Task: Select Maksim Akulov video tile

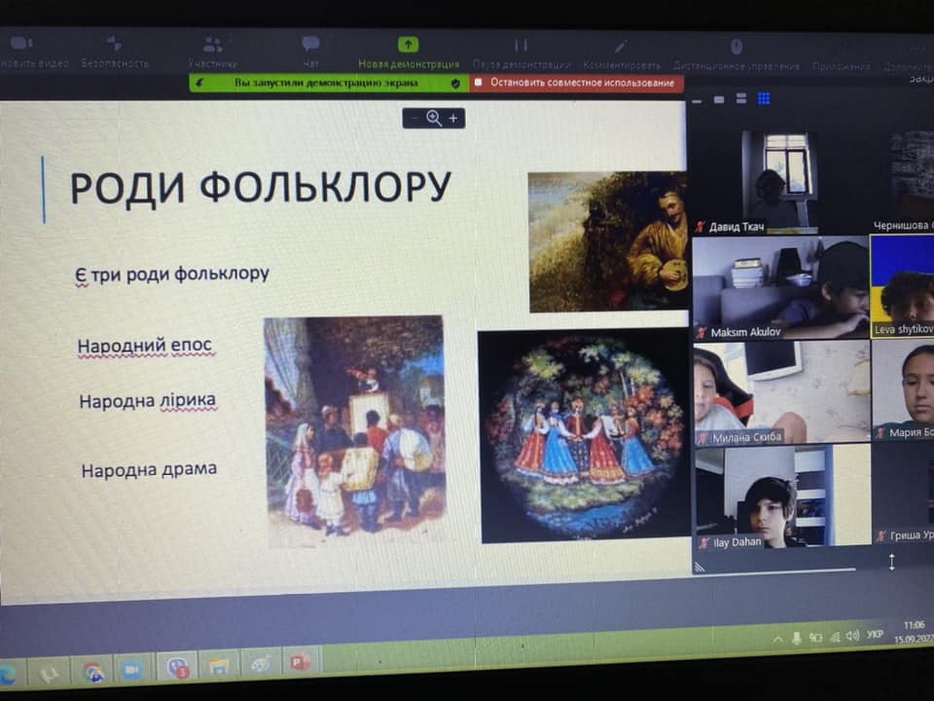Action: pos(780,288)
